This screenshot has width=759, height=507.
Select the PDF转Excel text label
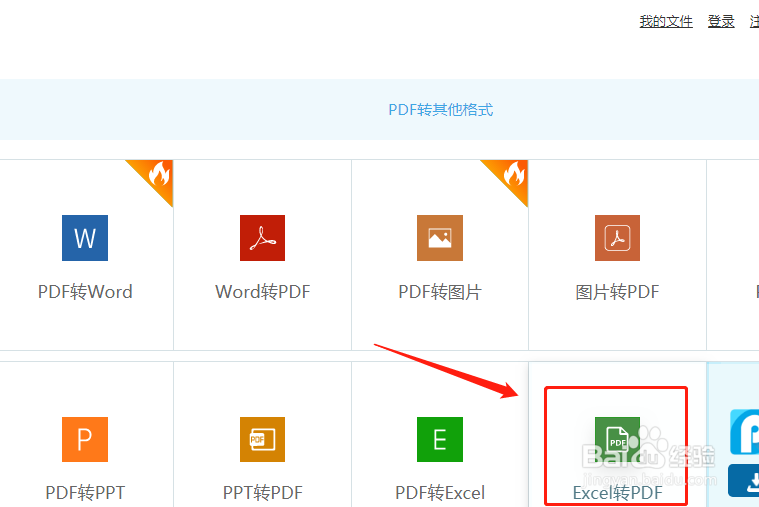tap(440, 493)
